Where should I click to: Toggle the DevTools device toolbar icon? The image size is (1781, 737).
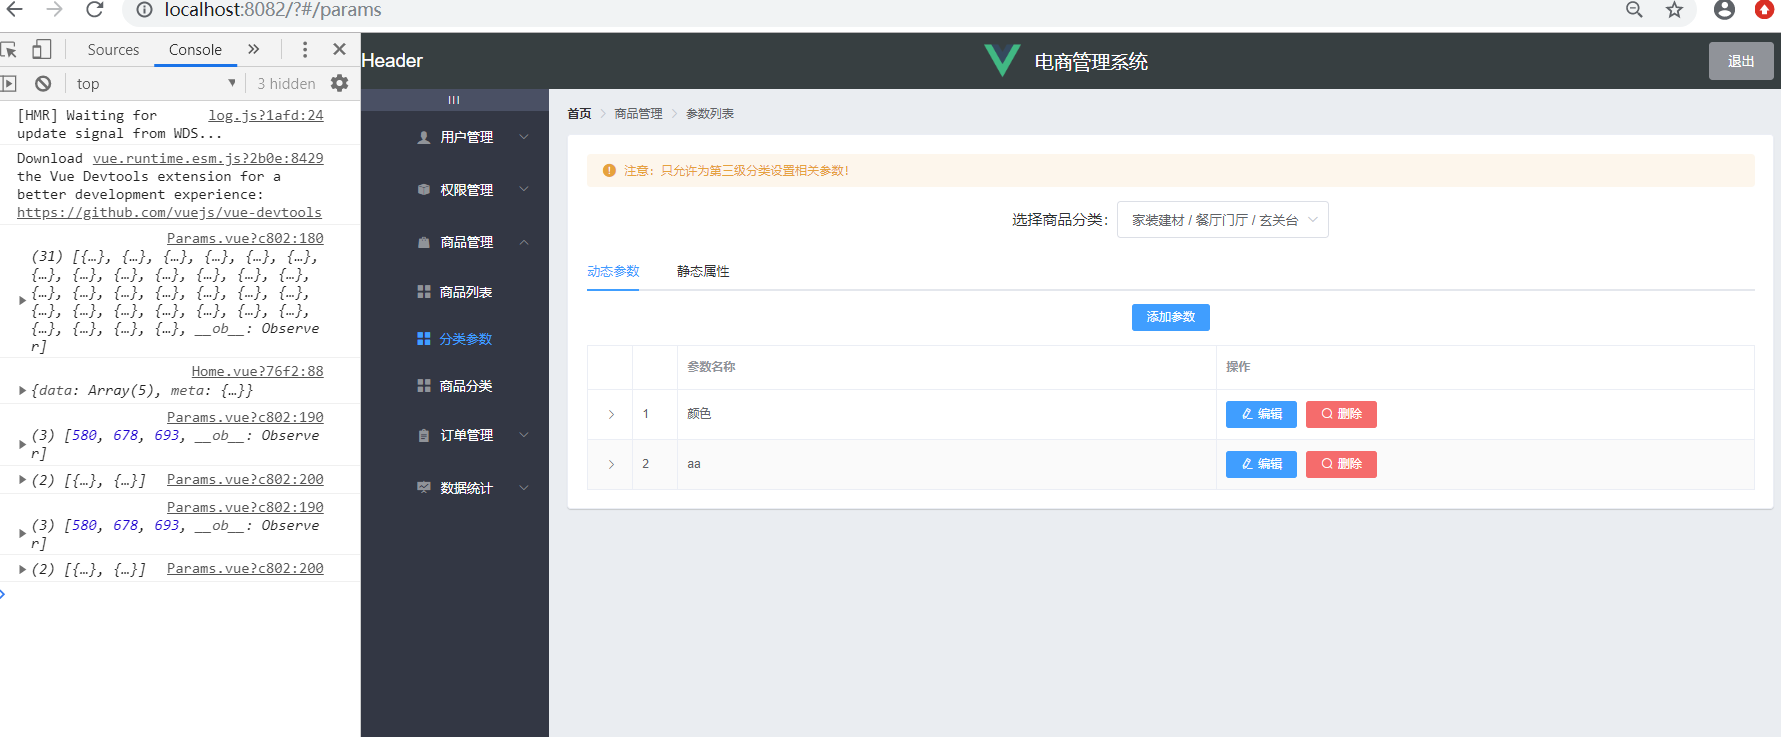(41, 49)
